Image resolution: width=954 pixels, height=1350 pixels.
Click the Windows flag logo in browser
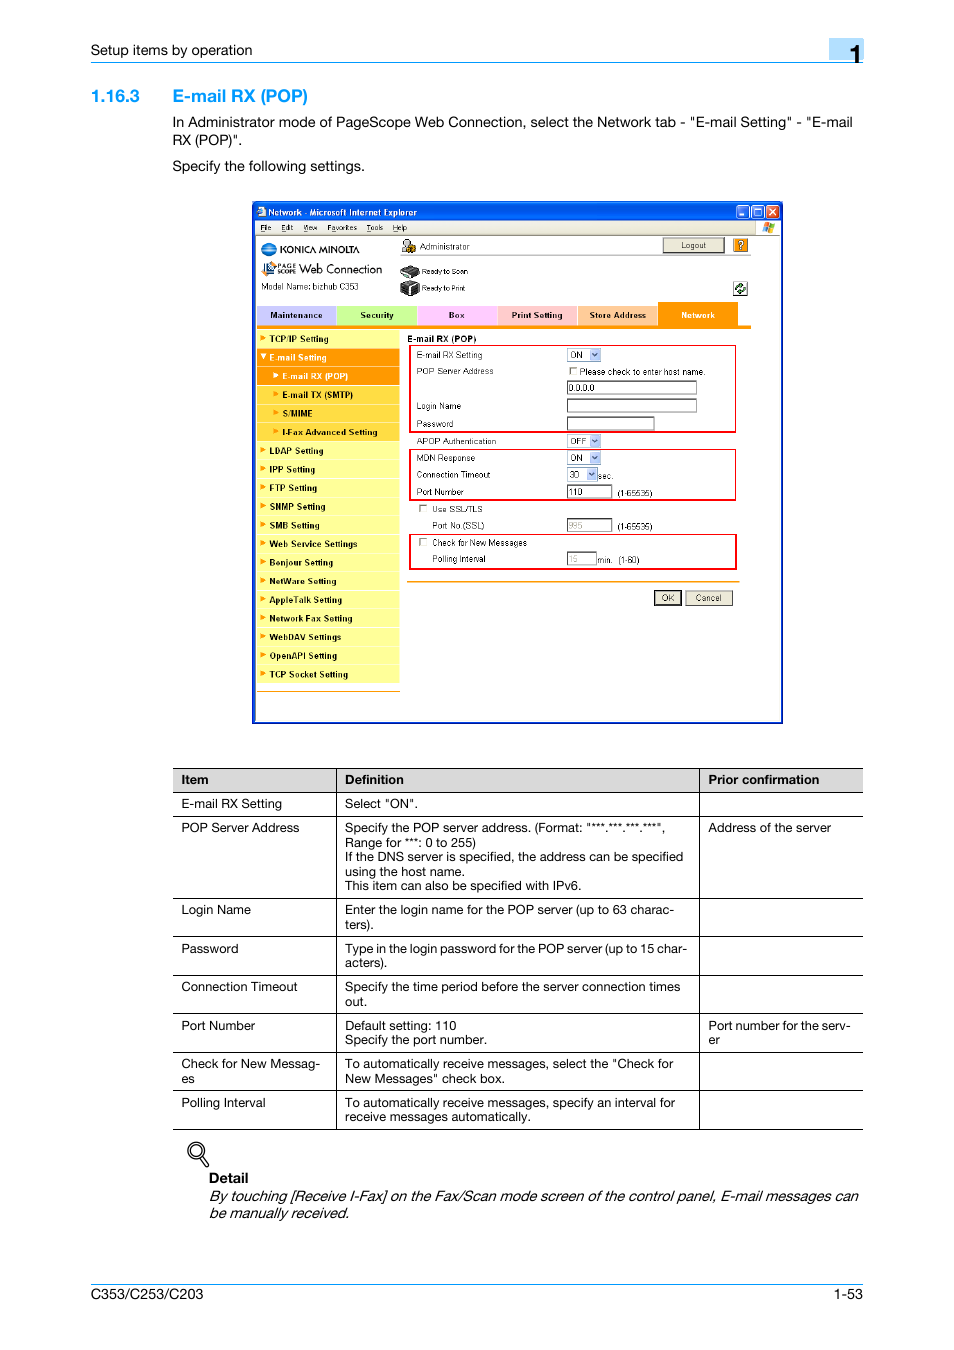tap(768, 228)
